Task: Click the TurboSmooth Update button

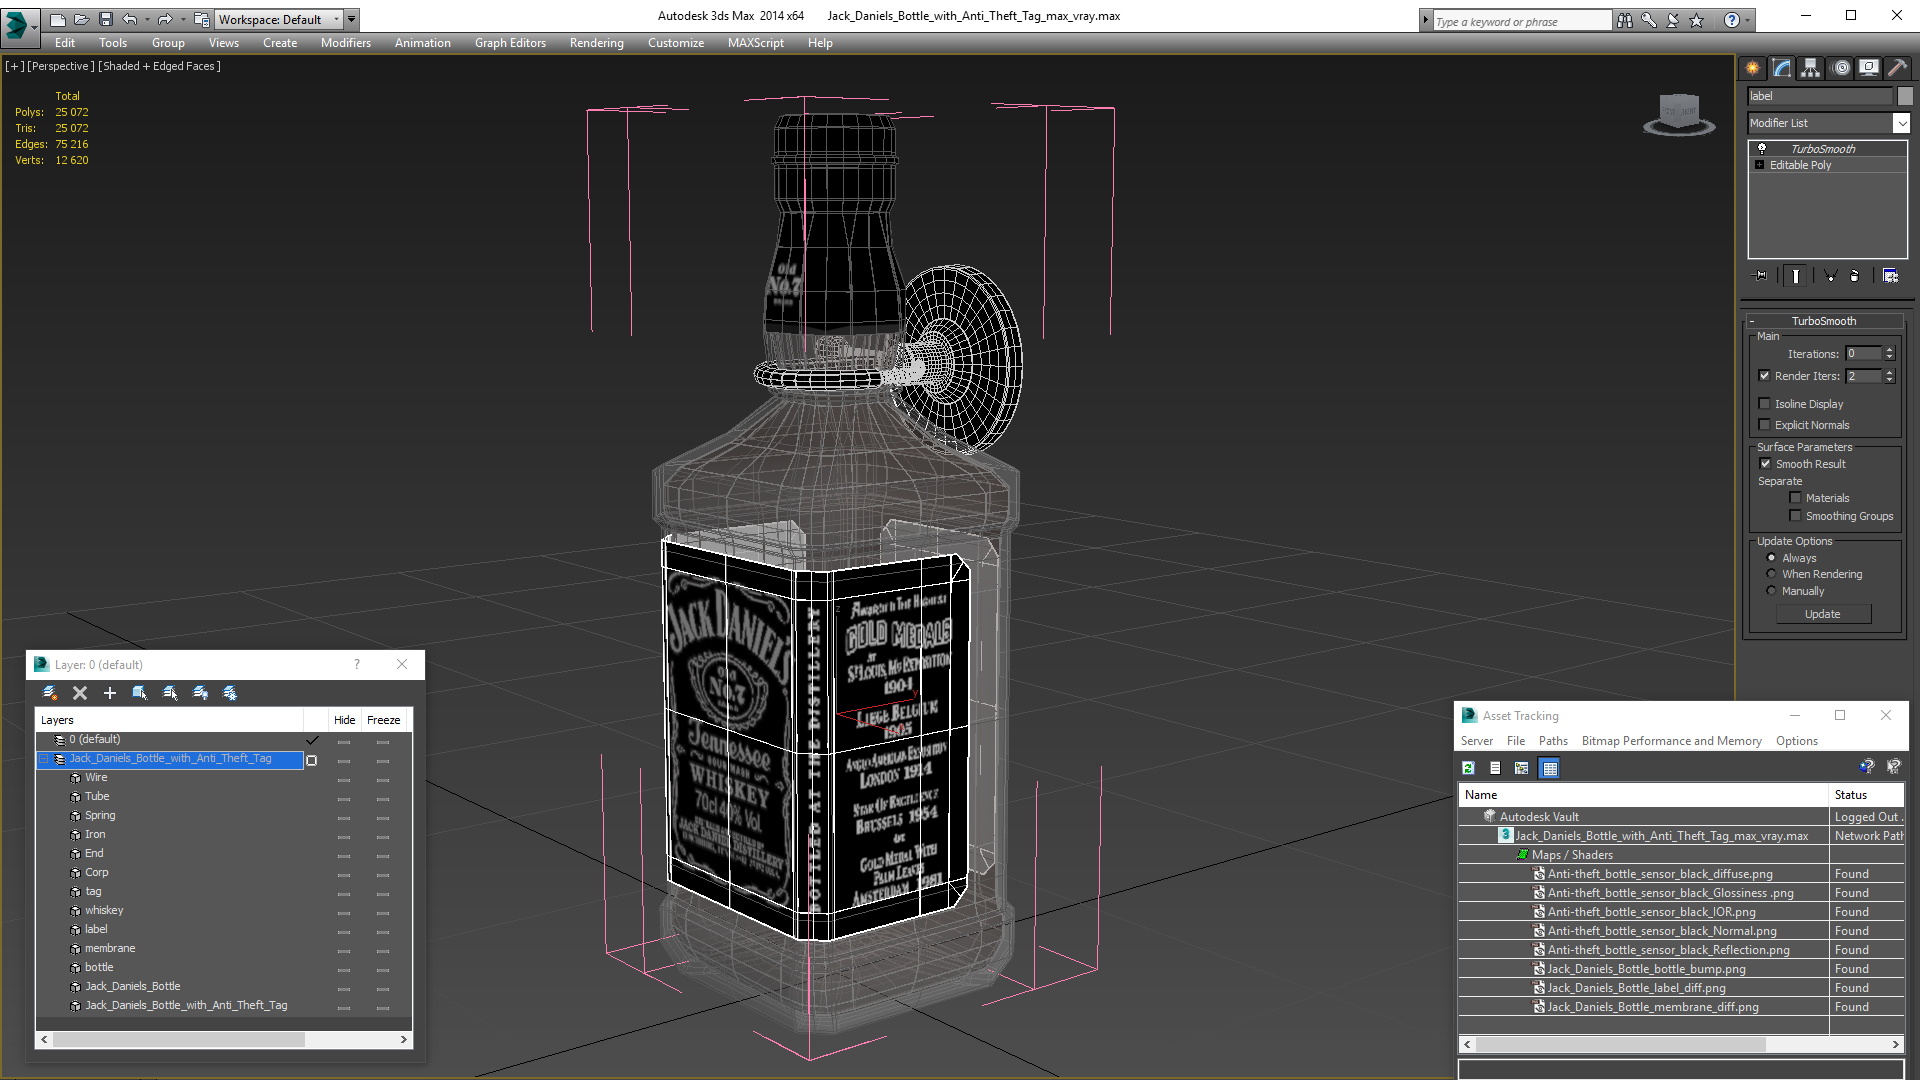Action: pos(1823,614)
